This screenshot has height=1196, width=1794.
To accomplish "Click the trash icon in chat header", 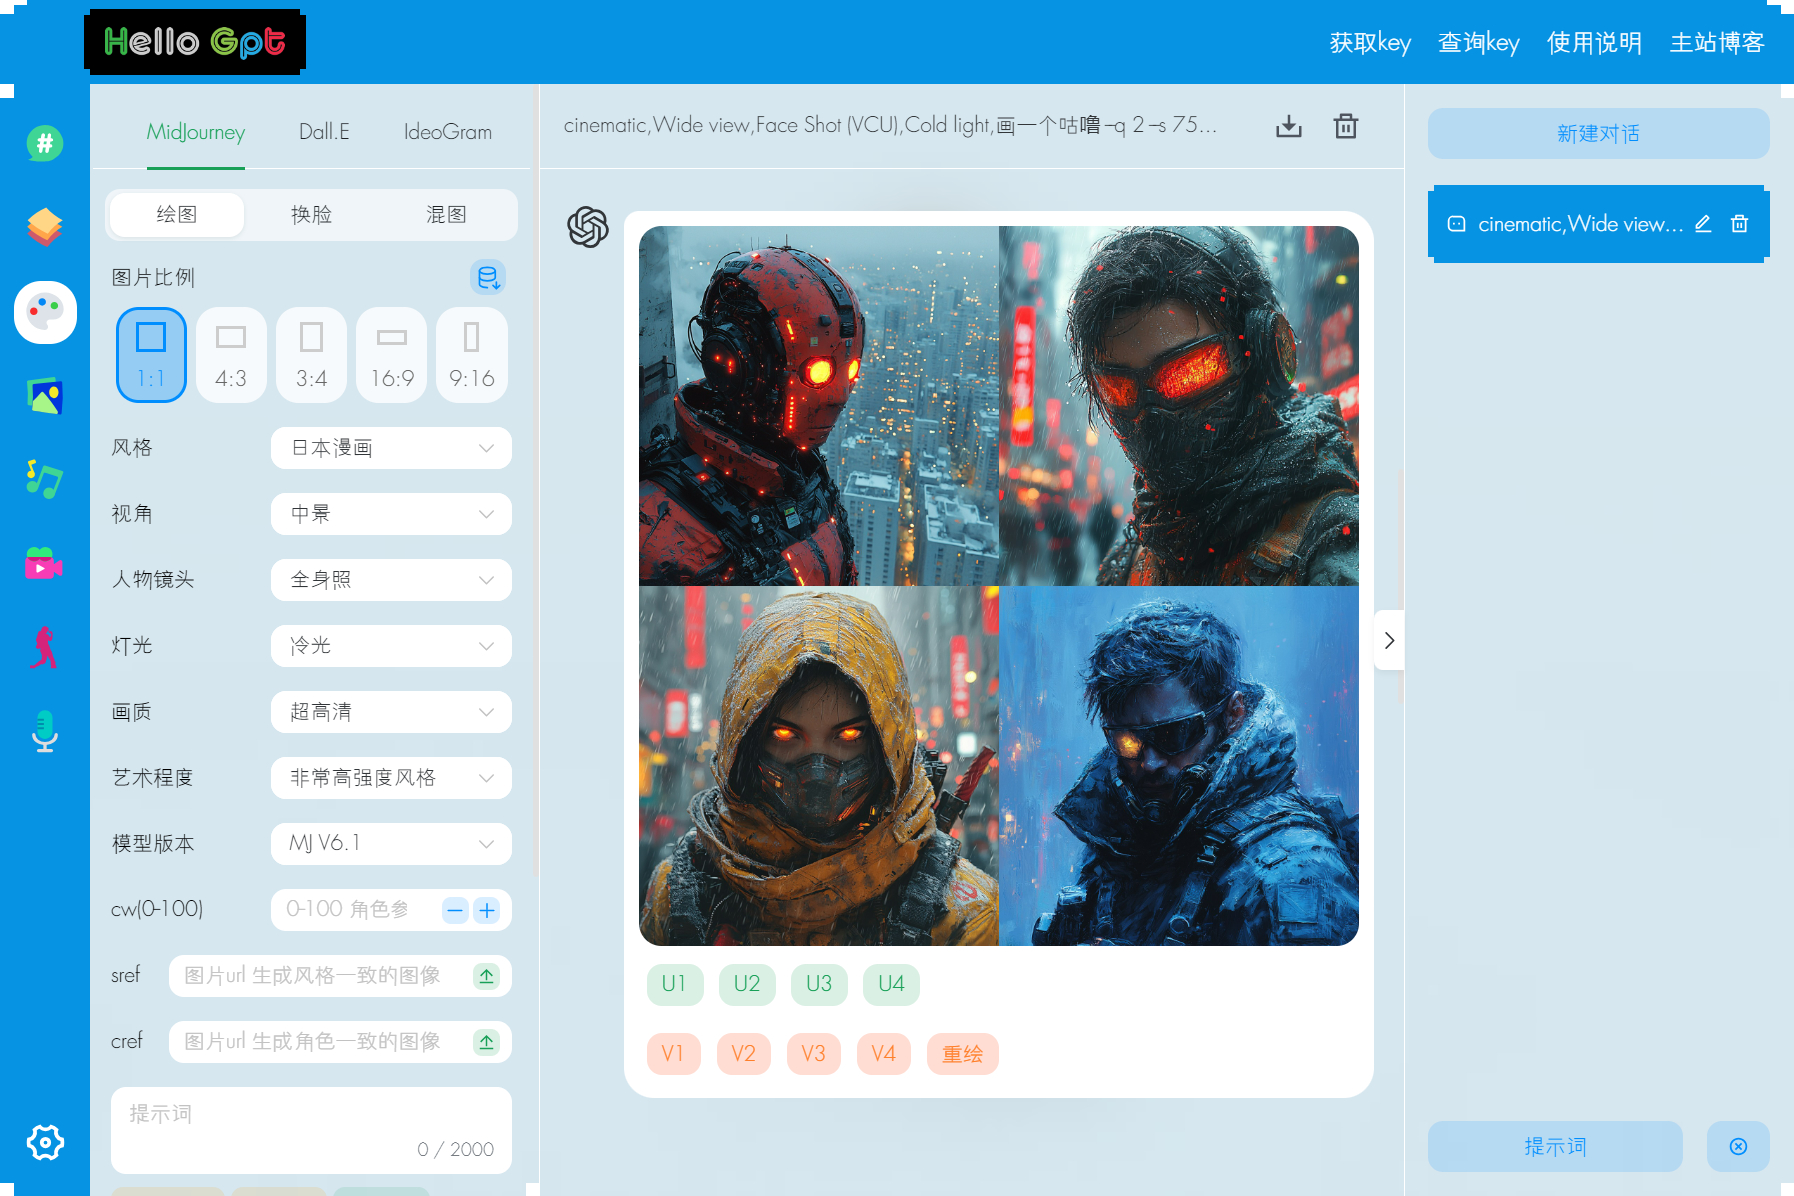I will tap(1346, 126).
